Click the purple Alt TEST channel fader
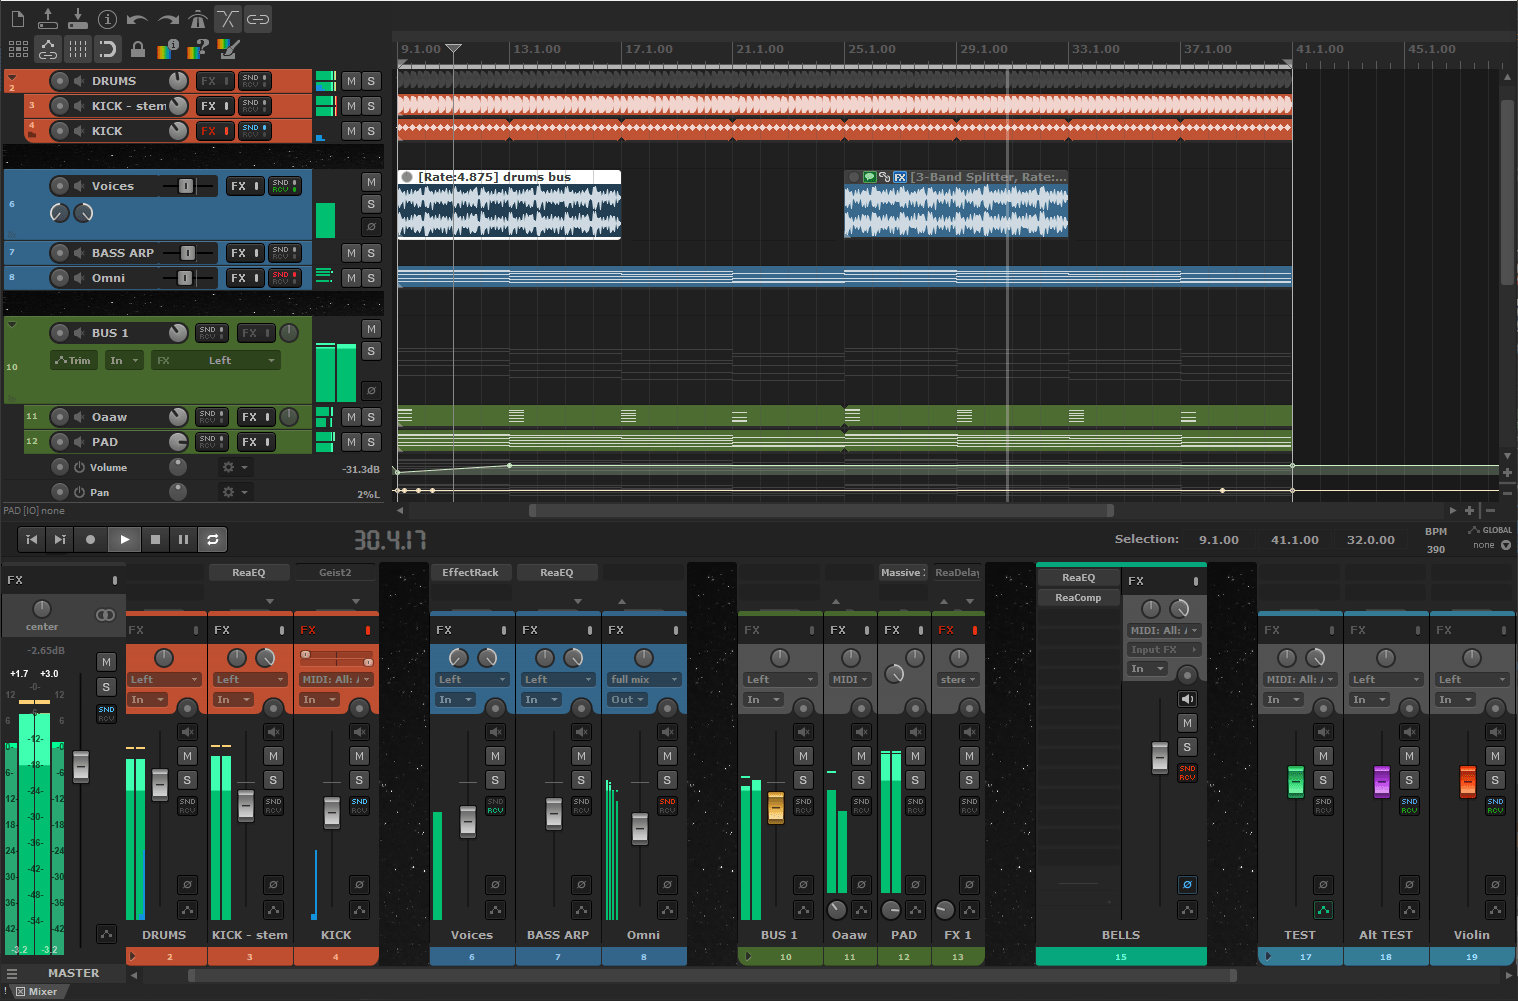The width and height of the screenshot is (1518, 1001). (x=1382, y=781)
